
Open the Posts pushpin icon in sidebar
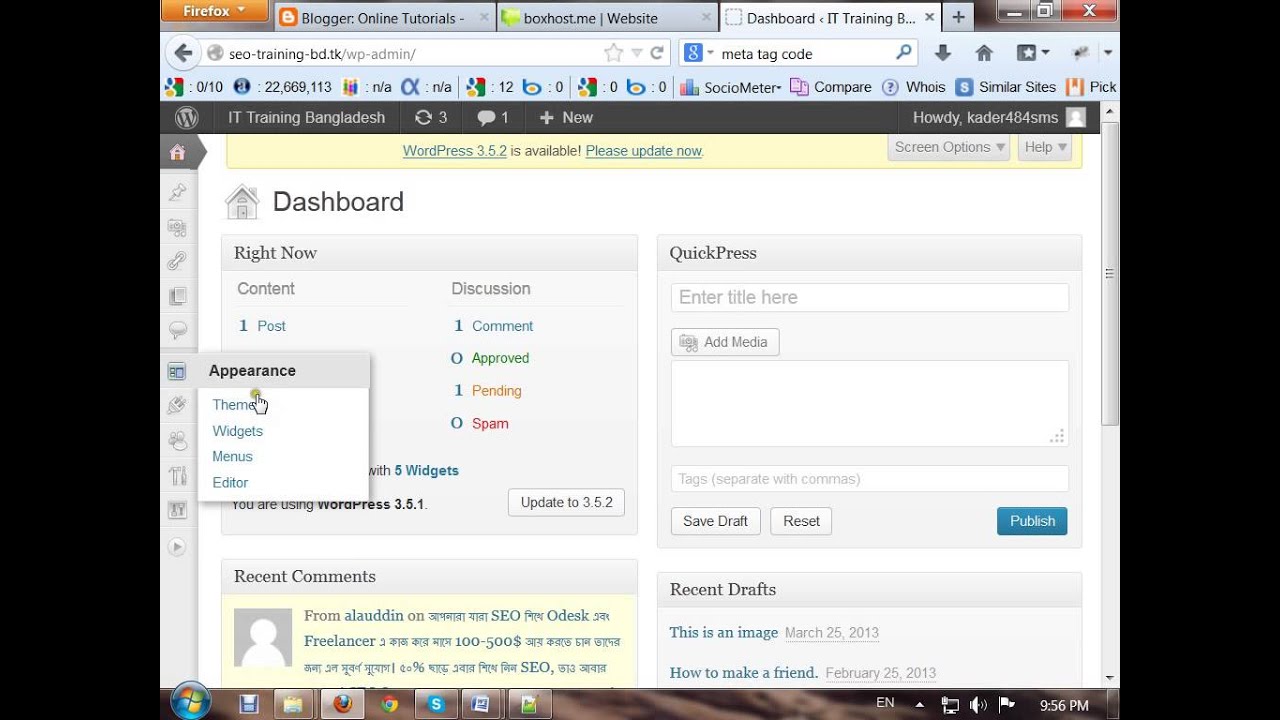tap(177, 192)
